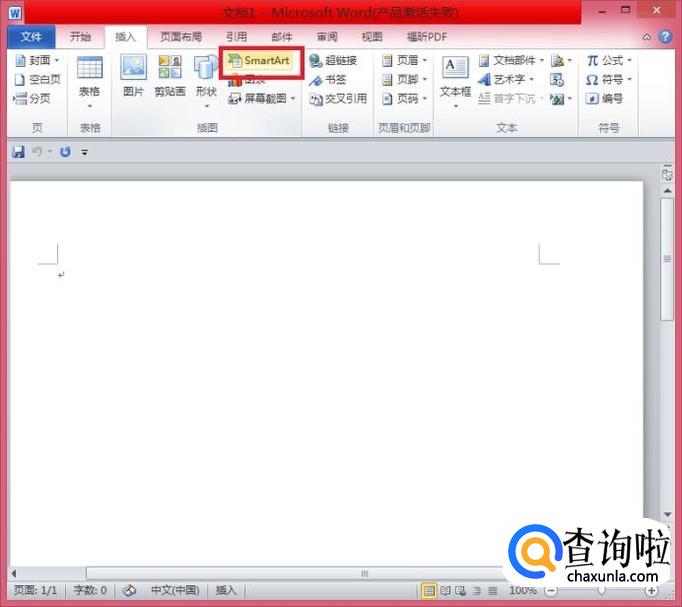The height and width of the screenshot is (607, 682).
Task: Expand the 公式 equation dropdown
Action: [629, 60]
